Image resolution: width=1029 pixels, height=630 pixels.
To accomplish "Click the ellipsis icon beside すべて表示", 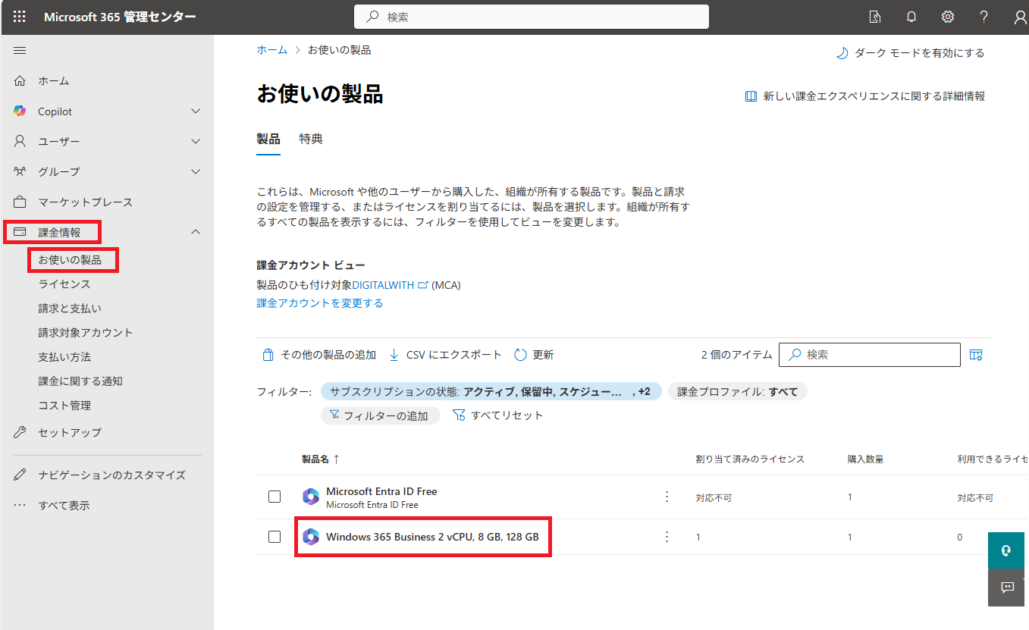I will [x=20, y=505].
